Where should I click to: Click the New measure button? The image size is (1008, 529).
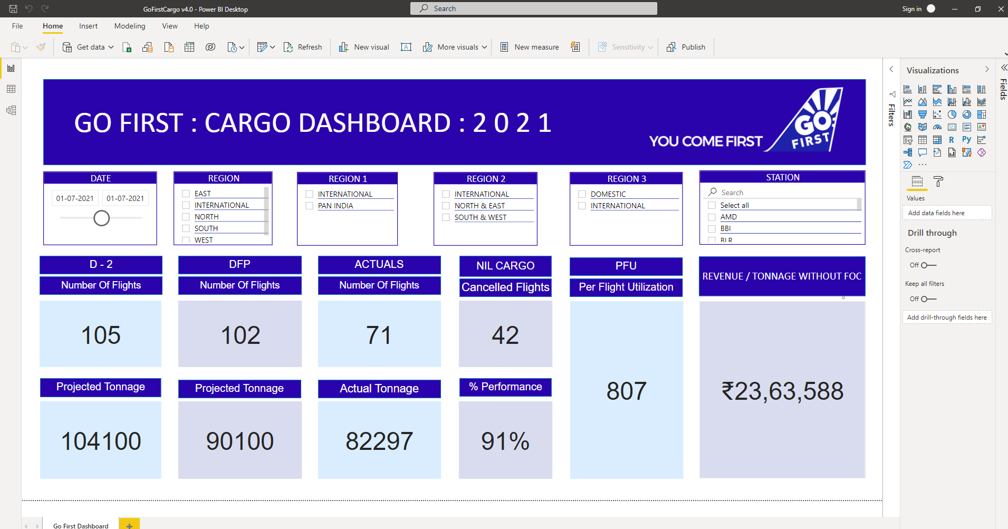pyautogui.click(x=529, y=47)
